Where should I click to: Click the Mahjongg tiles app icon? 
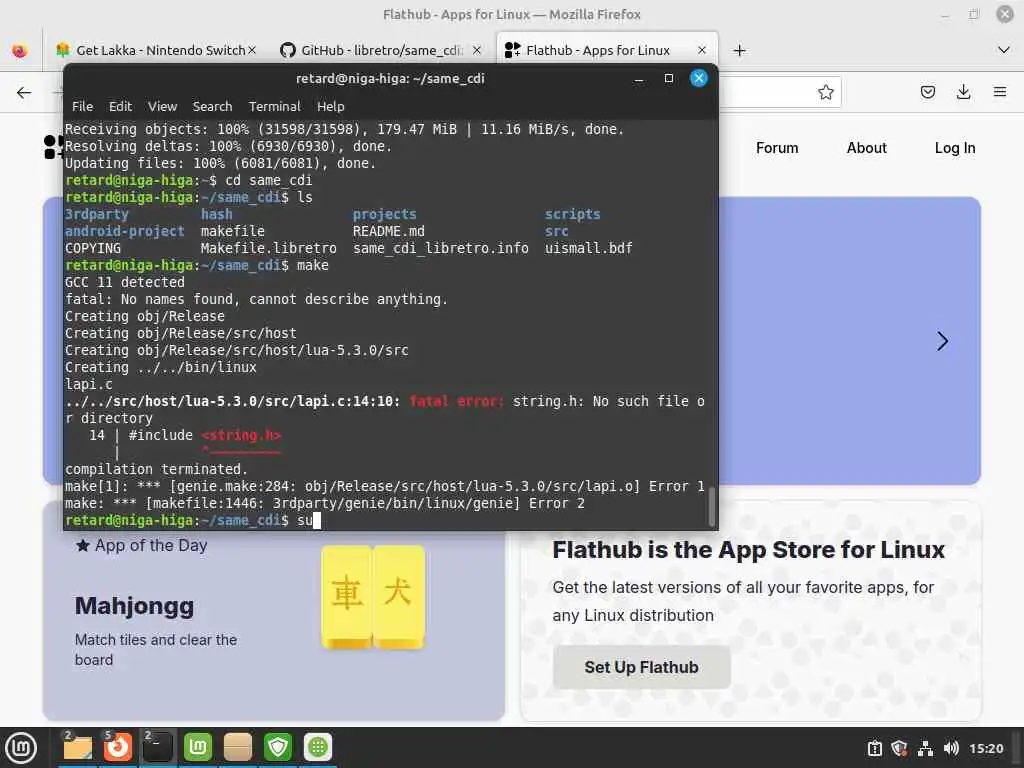coord(373,598)
